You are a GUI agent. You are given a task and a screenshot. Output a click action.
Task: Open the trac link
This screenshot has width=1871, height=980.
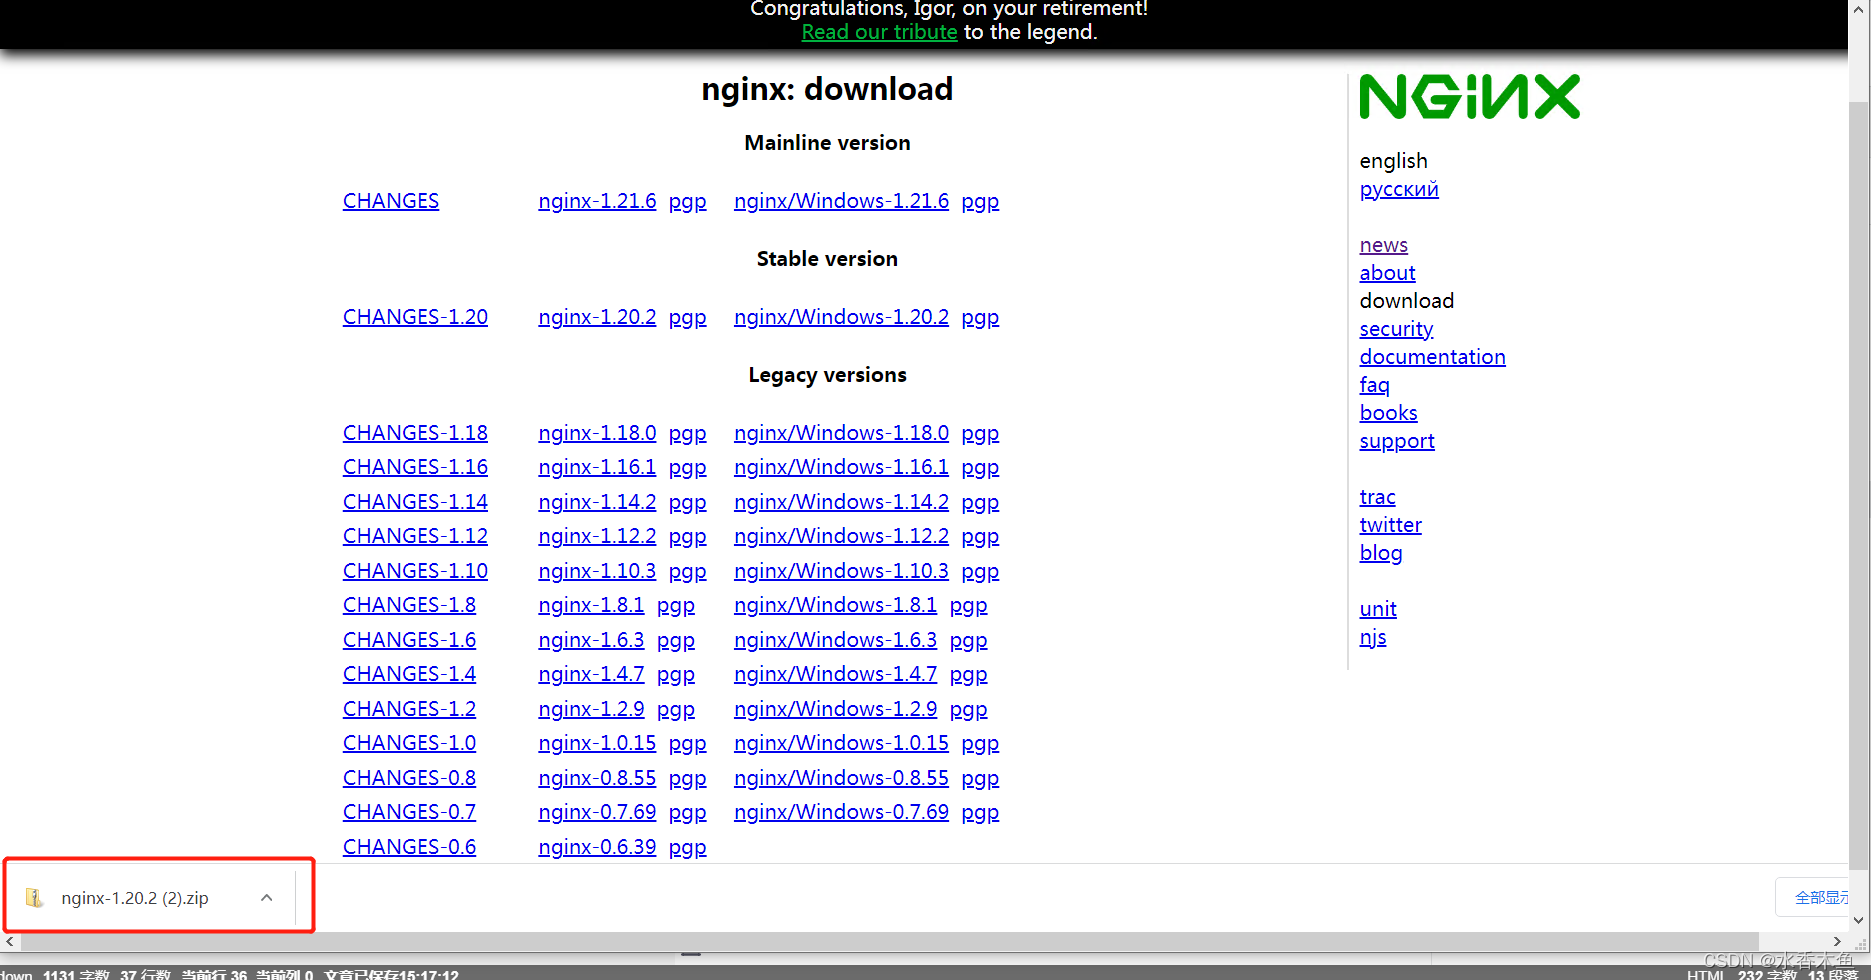pyautogui.click(x=1377, y=497)
